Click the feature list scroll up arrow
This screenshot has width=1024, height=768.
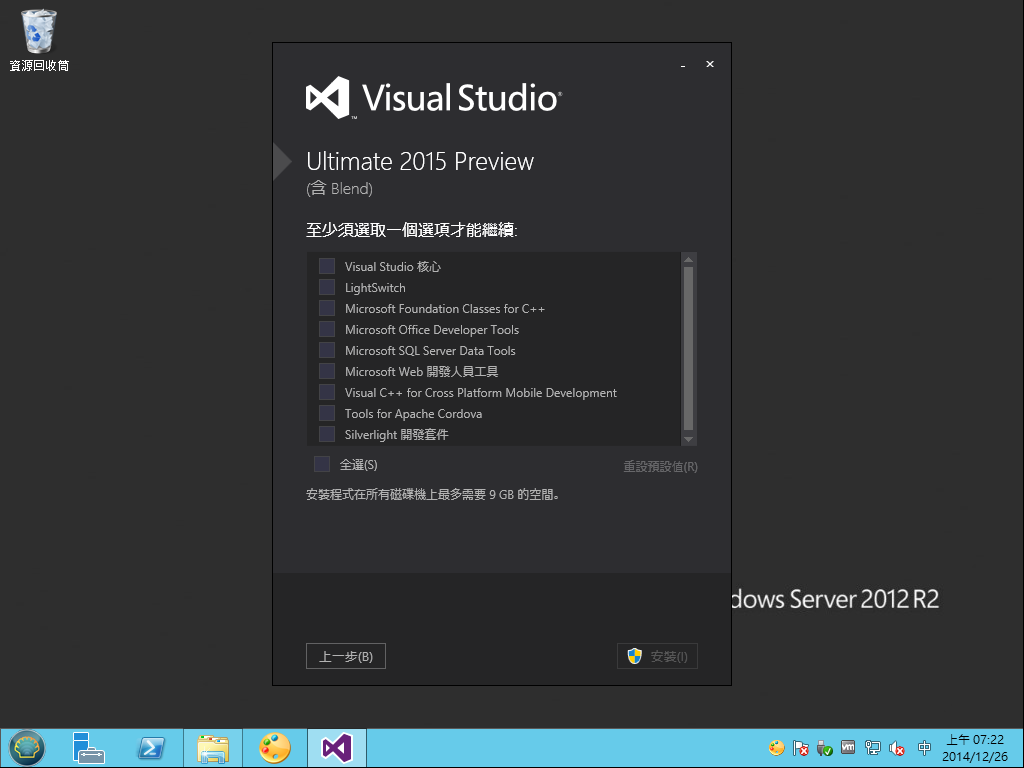pyautogui.click(x=688, y=259)
